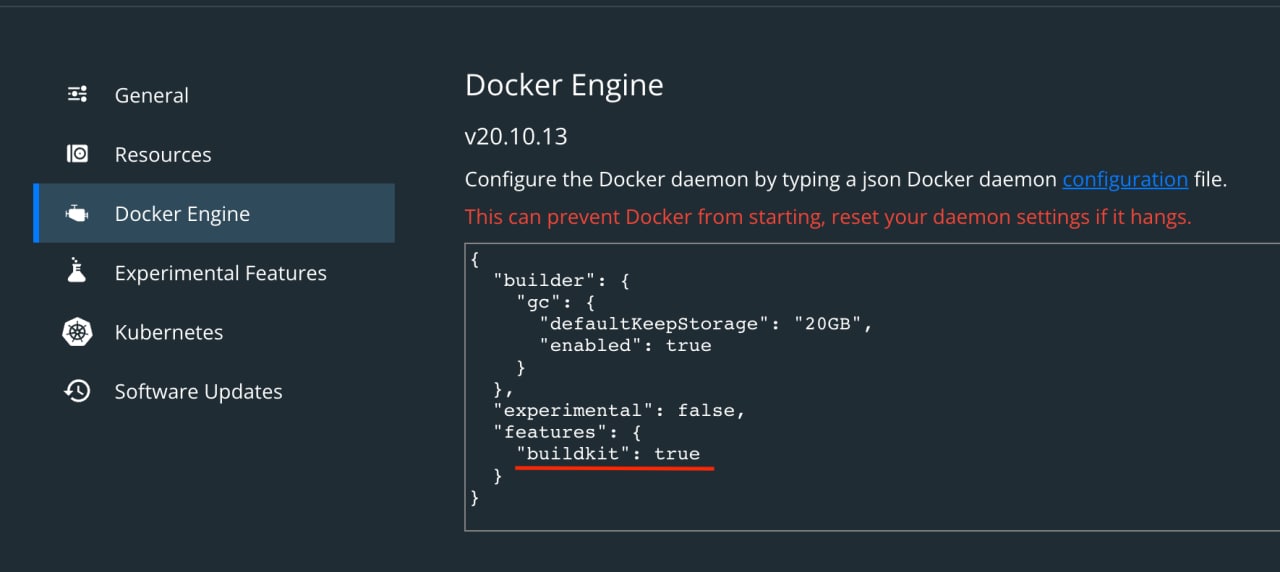
Task: Go to the Experimental Features label
Action: click(x=220, y=273)
